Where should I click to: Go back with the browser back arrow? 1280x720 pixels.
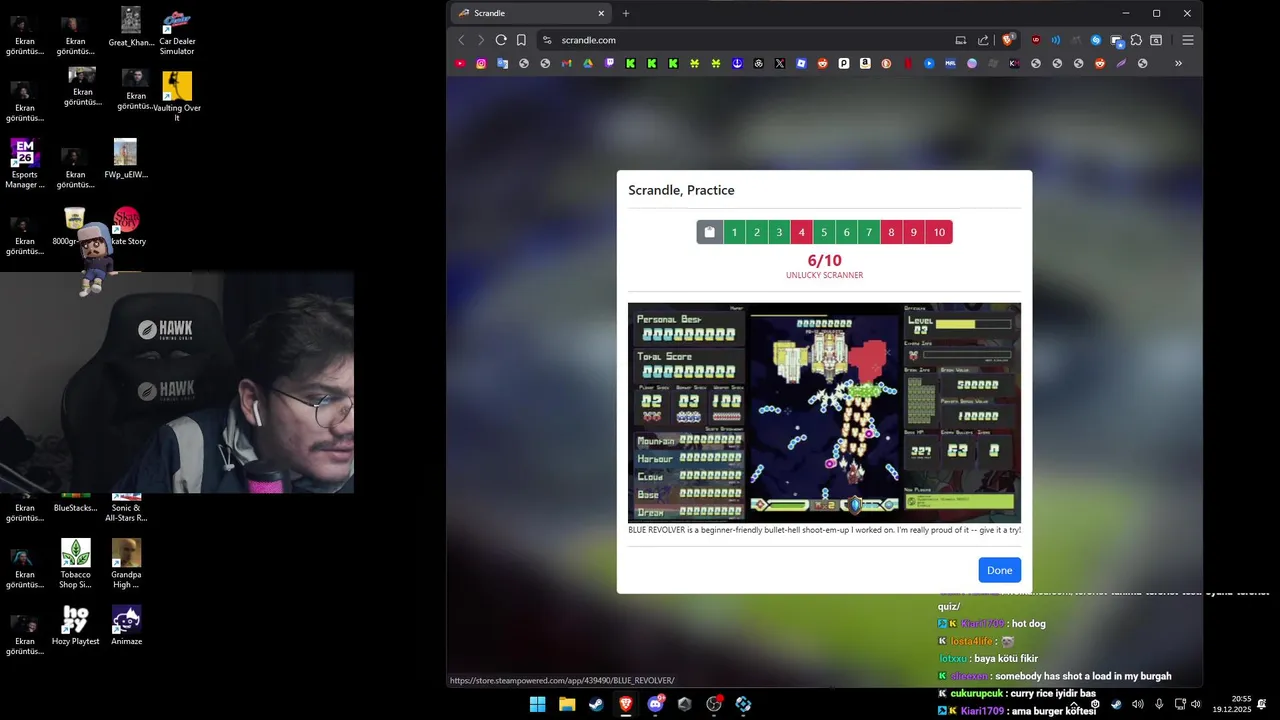click(x=461, y=40)
